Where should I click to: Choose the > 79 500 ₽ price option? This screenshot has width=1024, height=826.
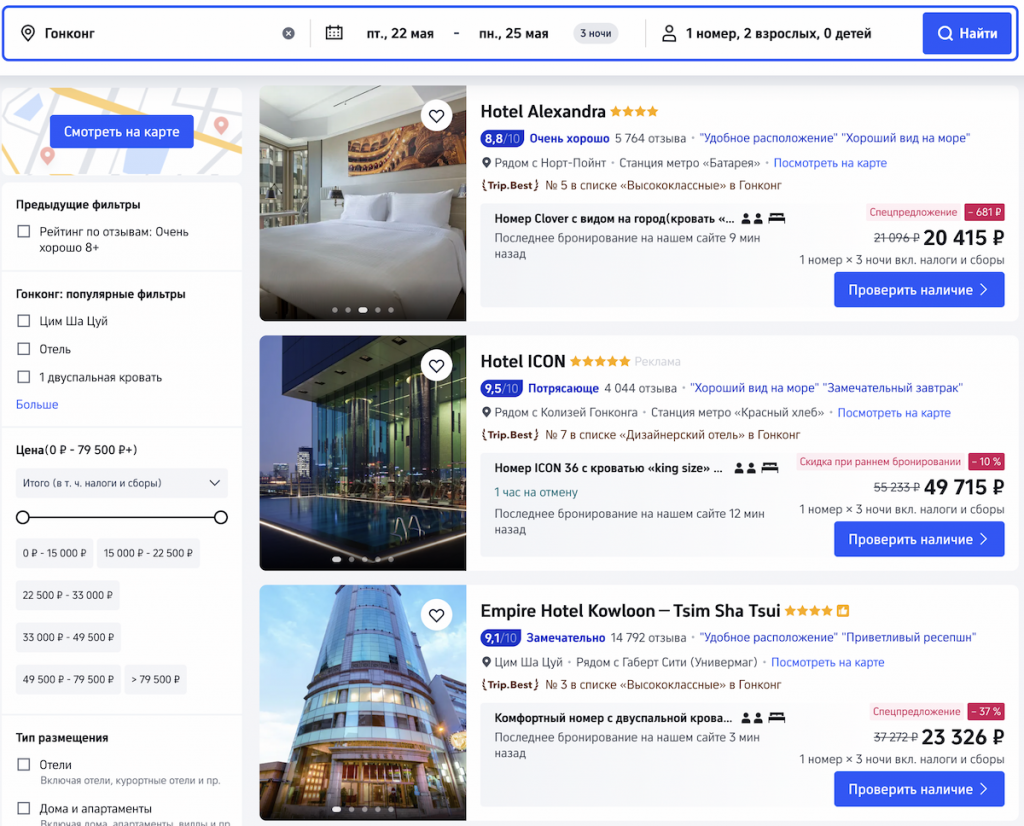155,679
